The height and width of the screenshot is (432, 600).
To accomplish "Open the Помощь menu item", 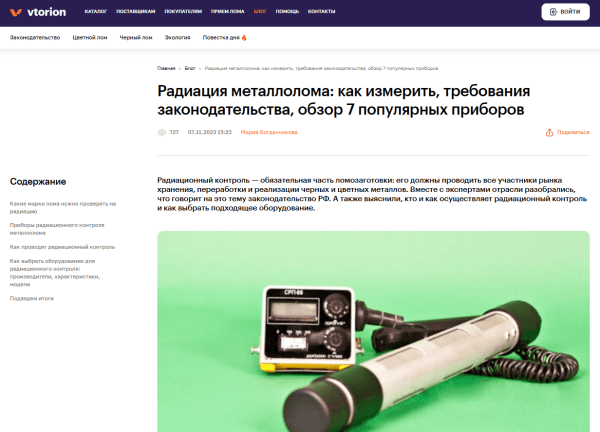I will point(287,11).
